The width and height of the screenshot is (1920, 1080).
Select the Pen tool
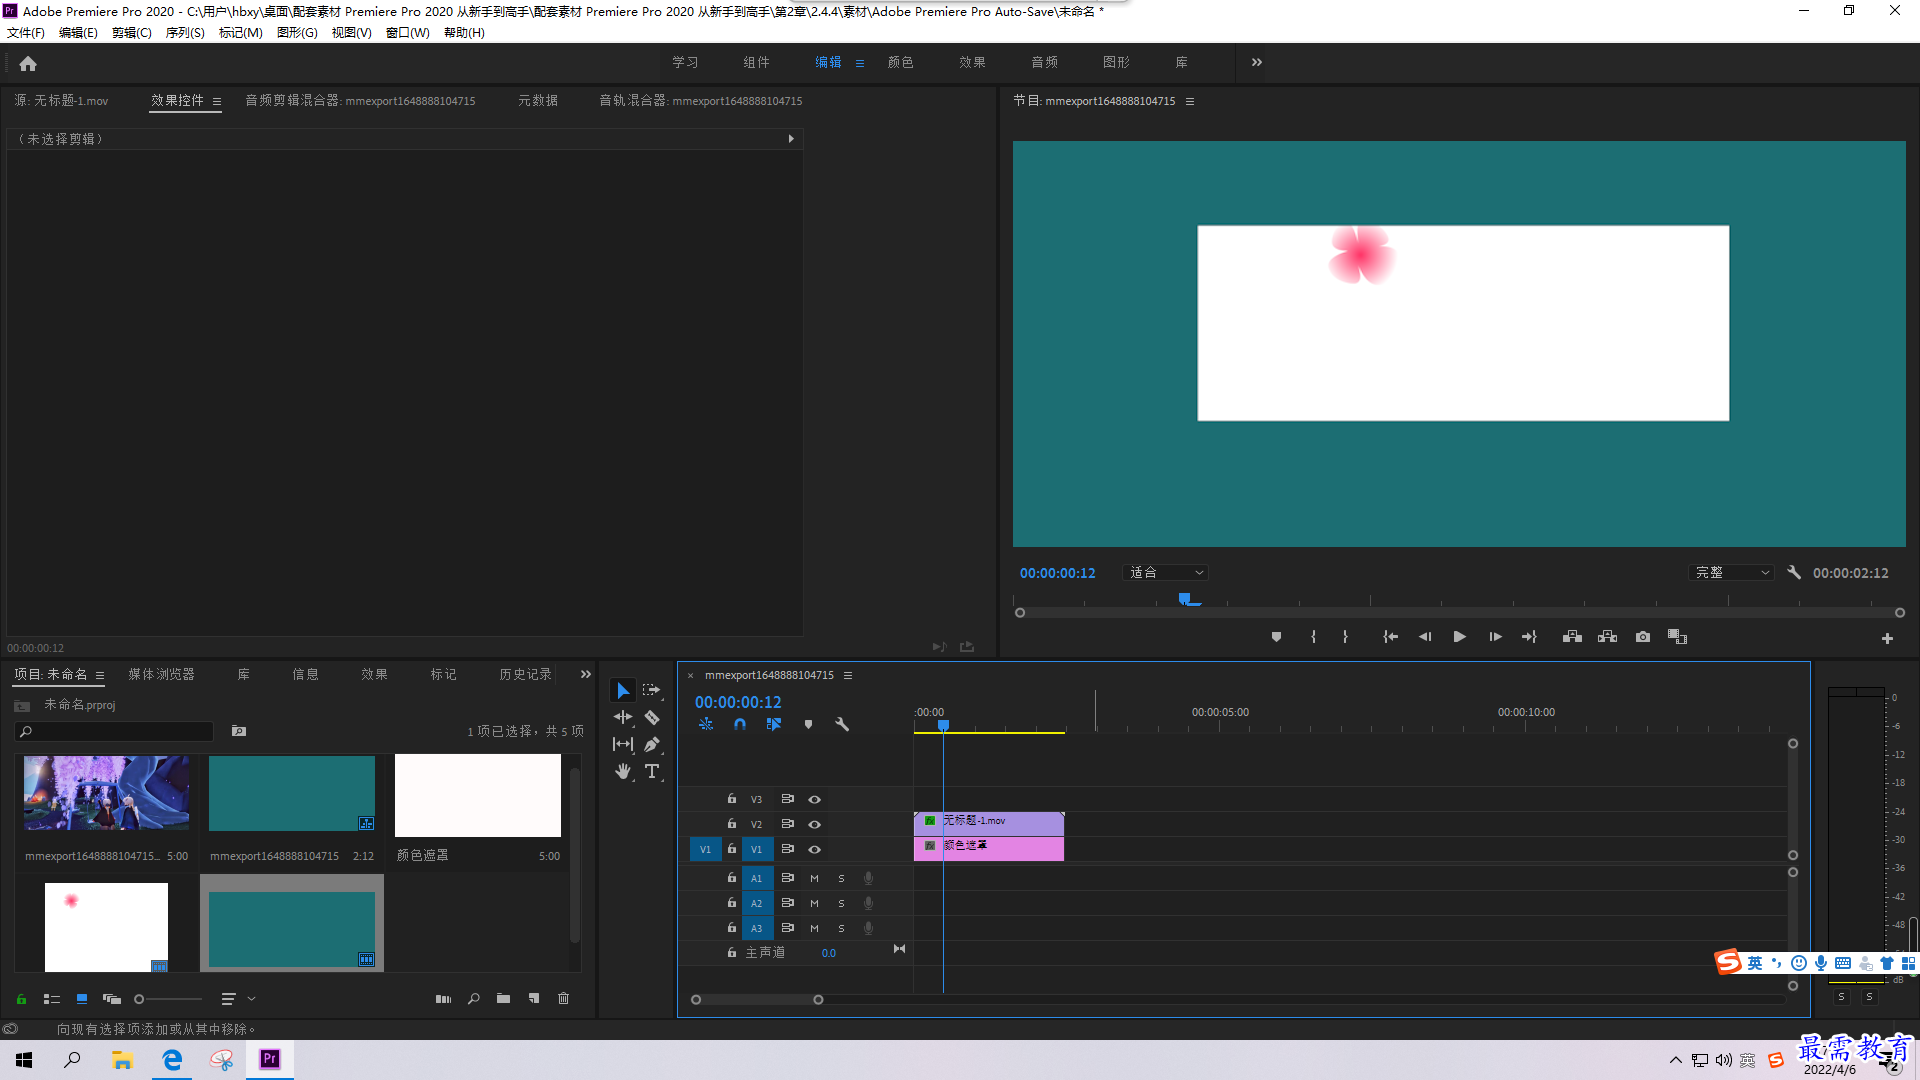pos(652,744)
